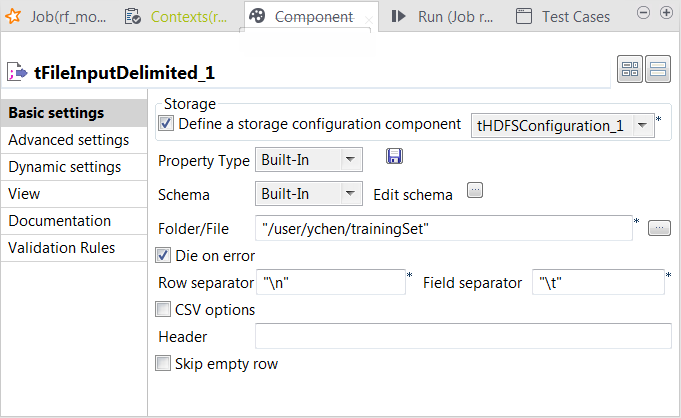
Task: Open Edit schema ellipsis button
Action: click(x=475, y=191)
